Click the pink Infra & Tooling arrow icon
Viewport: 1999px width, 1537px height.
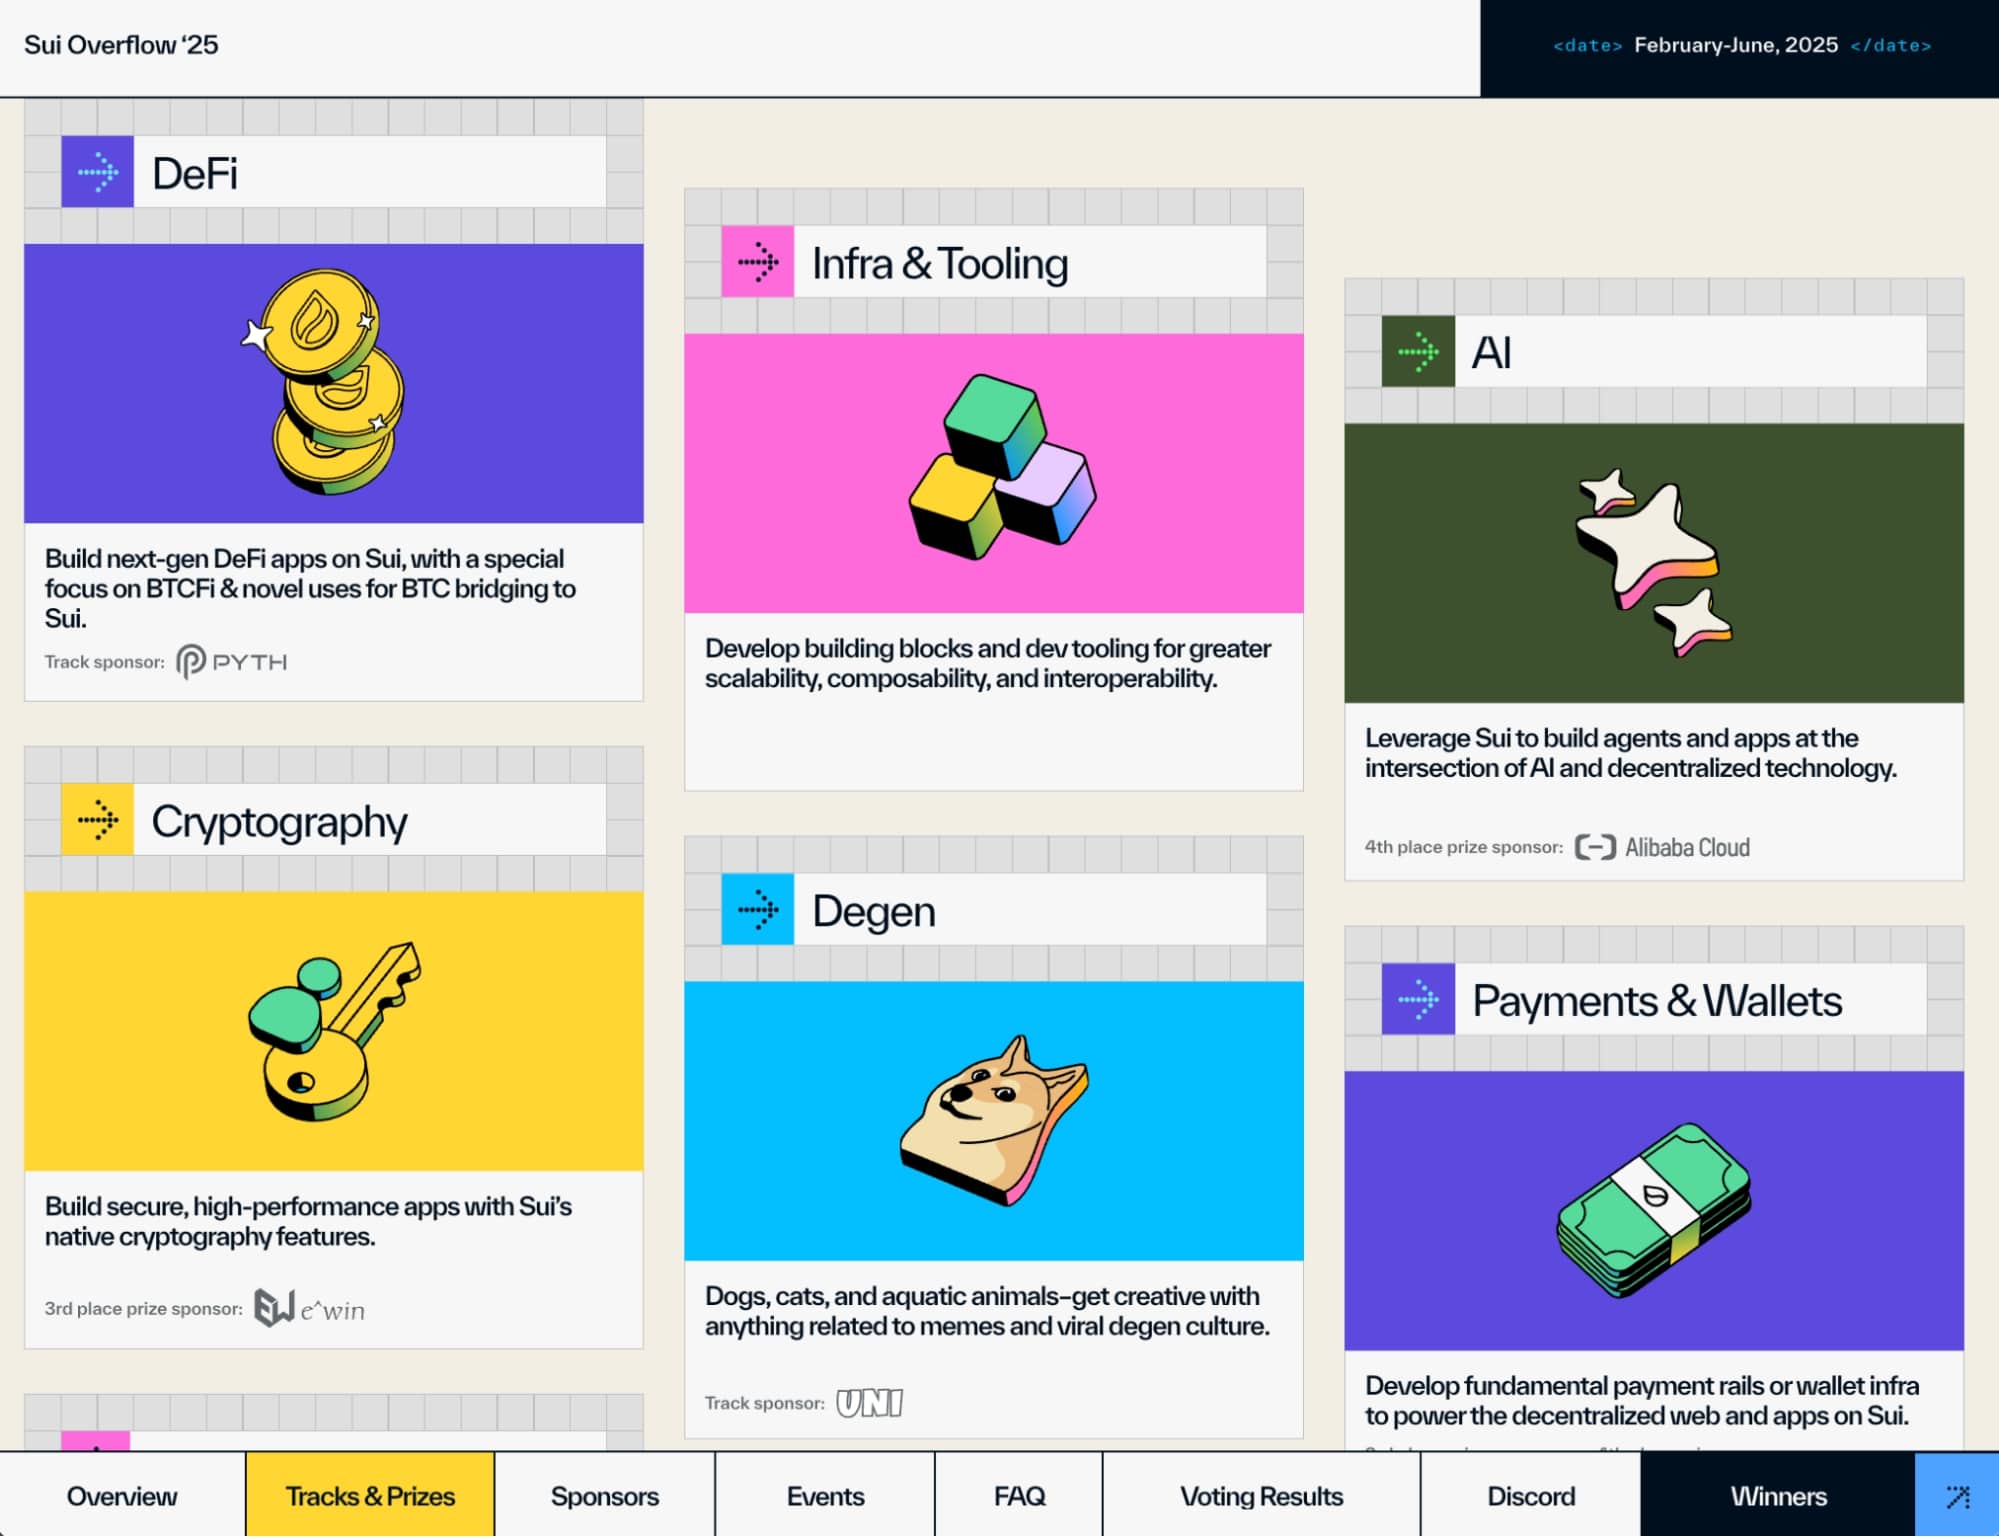pos(757,262)
